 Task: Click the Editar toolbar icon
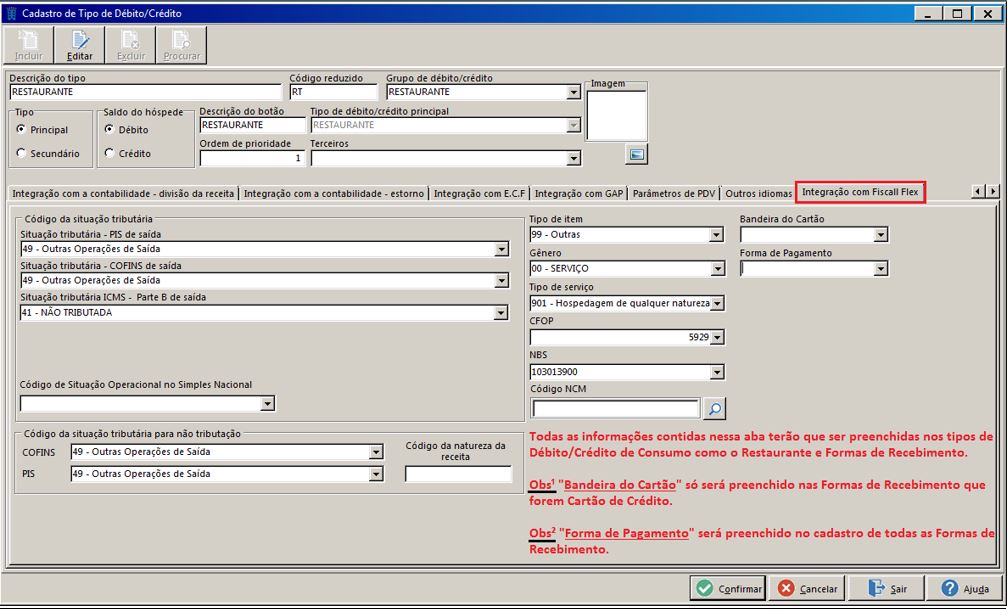click(x=80, y=45)
